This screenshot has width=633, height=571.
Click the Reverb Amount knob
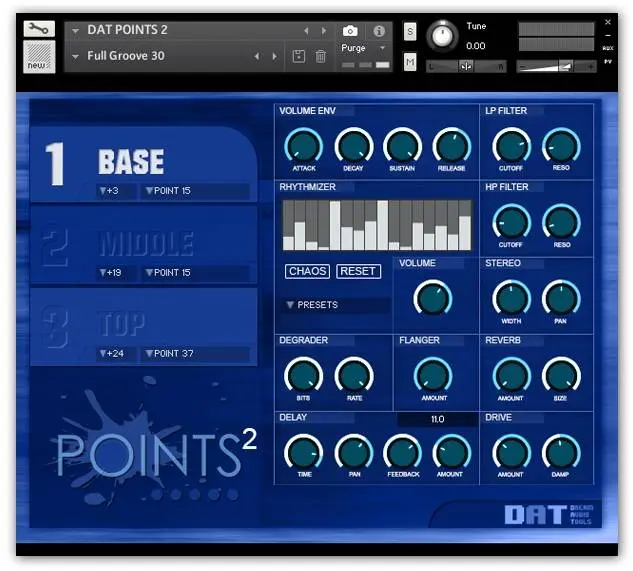click(511, 376)
